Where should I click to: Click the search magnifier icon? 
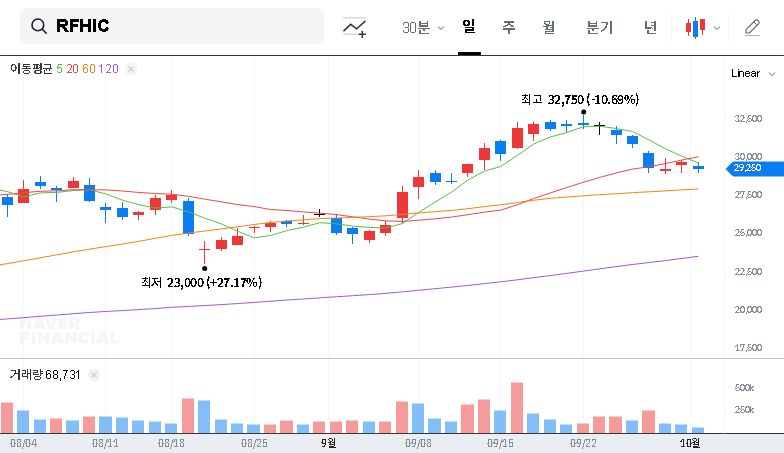click(x=40, y=27)
